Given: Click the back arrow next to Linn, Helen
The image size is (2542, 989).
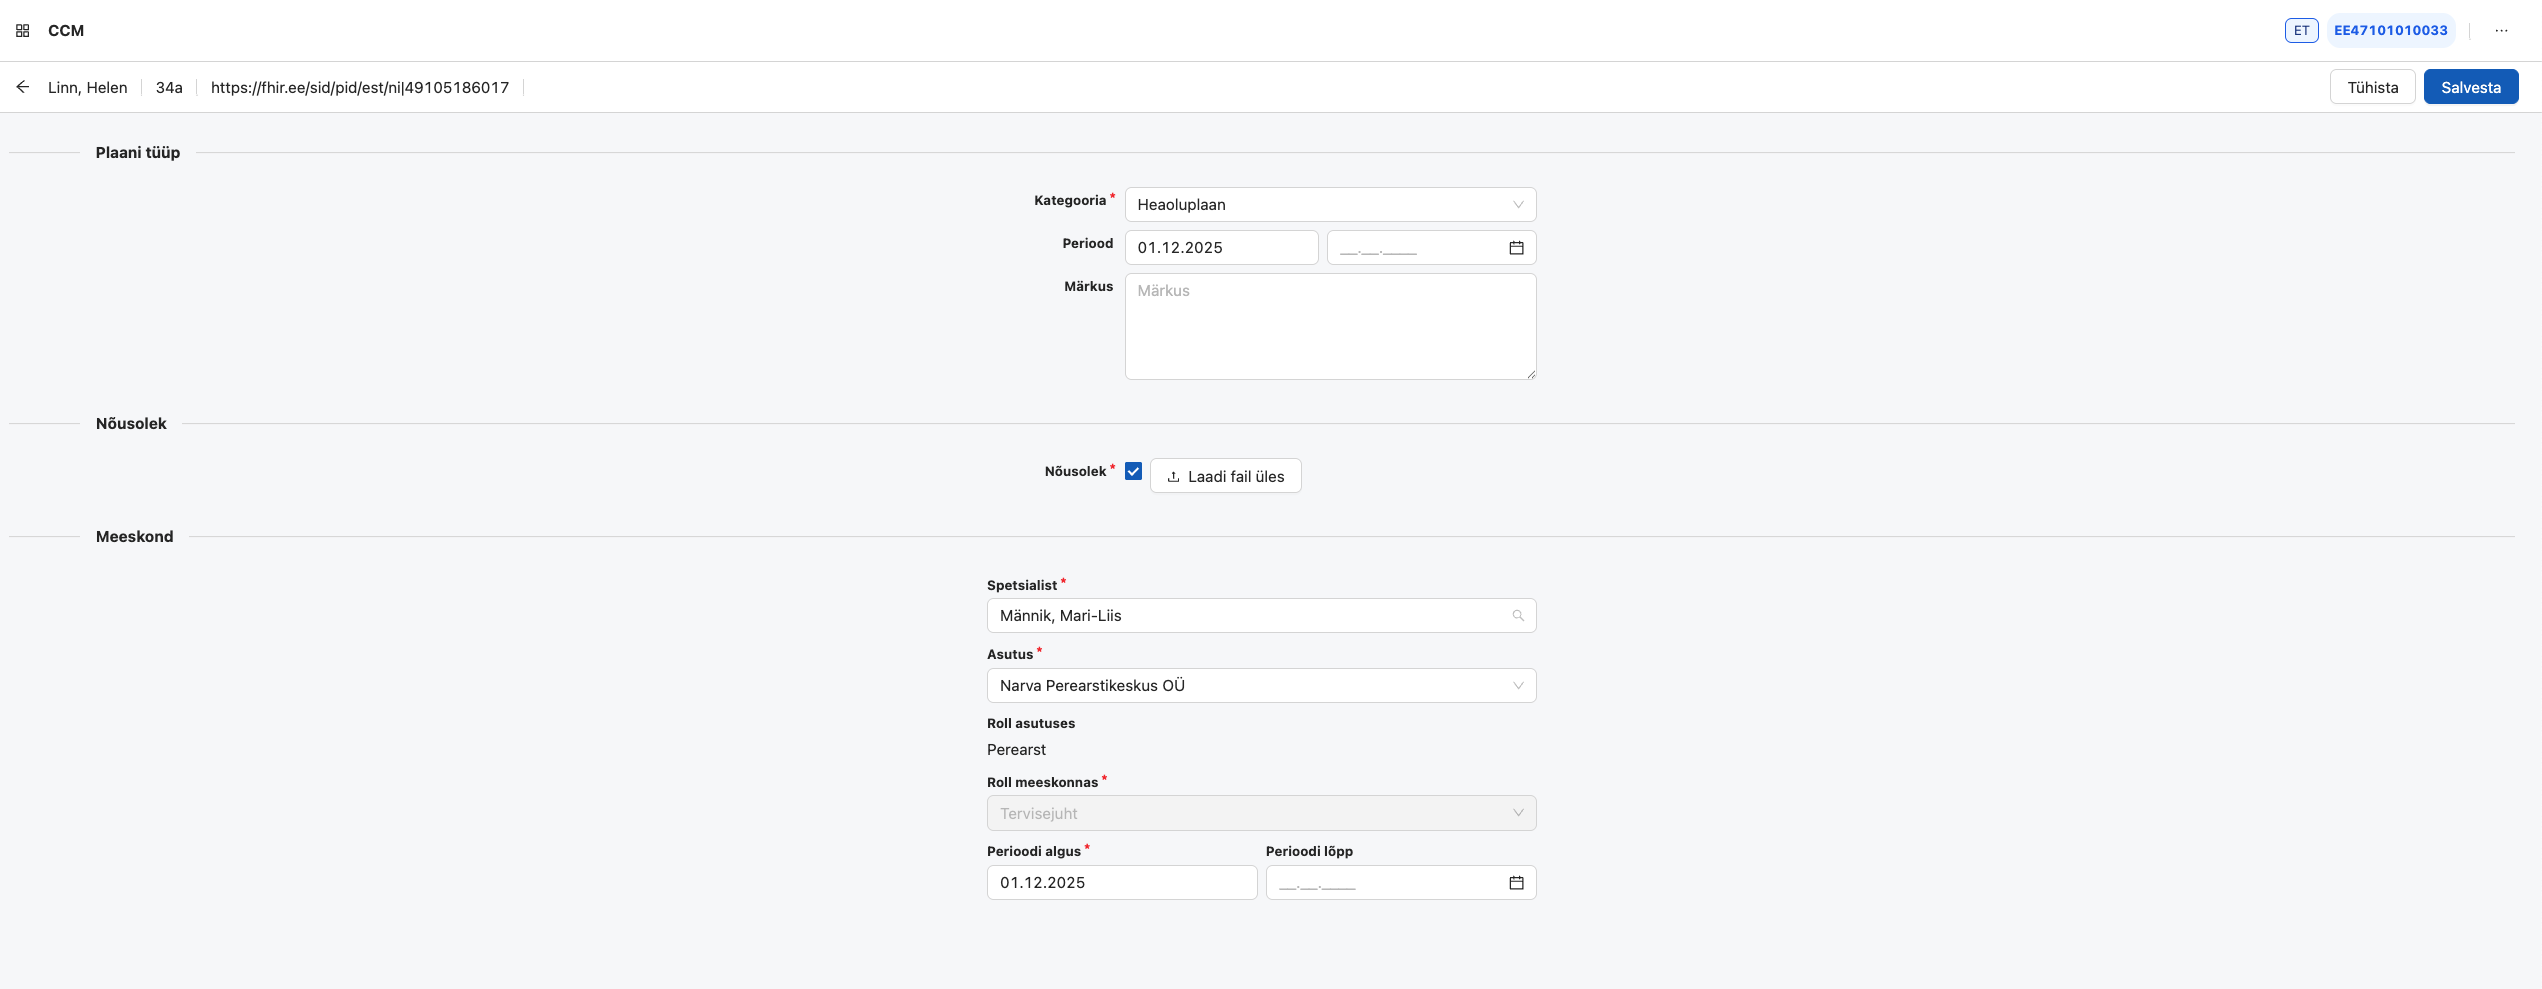Looking at the screenshot, I should coord(22,86).
